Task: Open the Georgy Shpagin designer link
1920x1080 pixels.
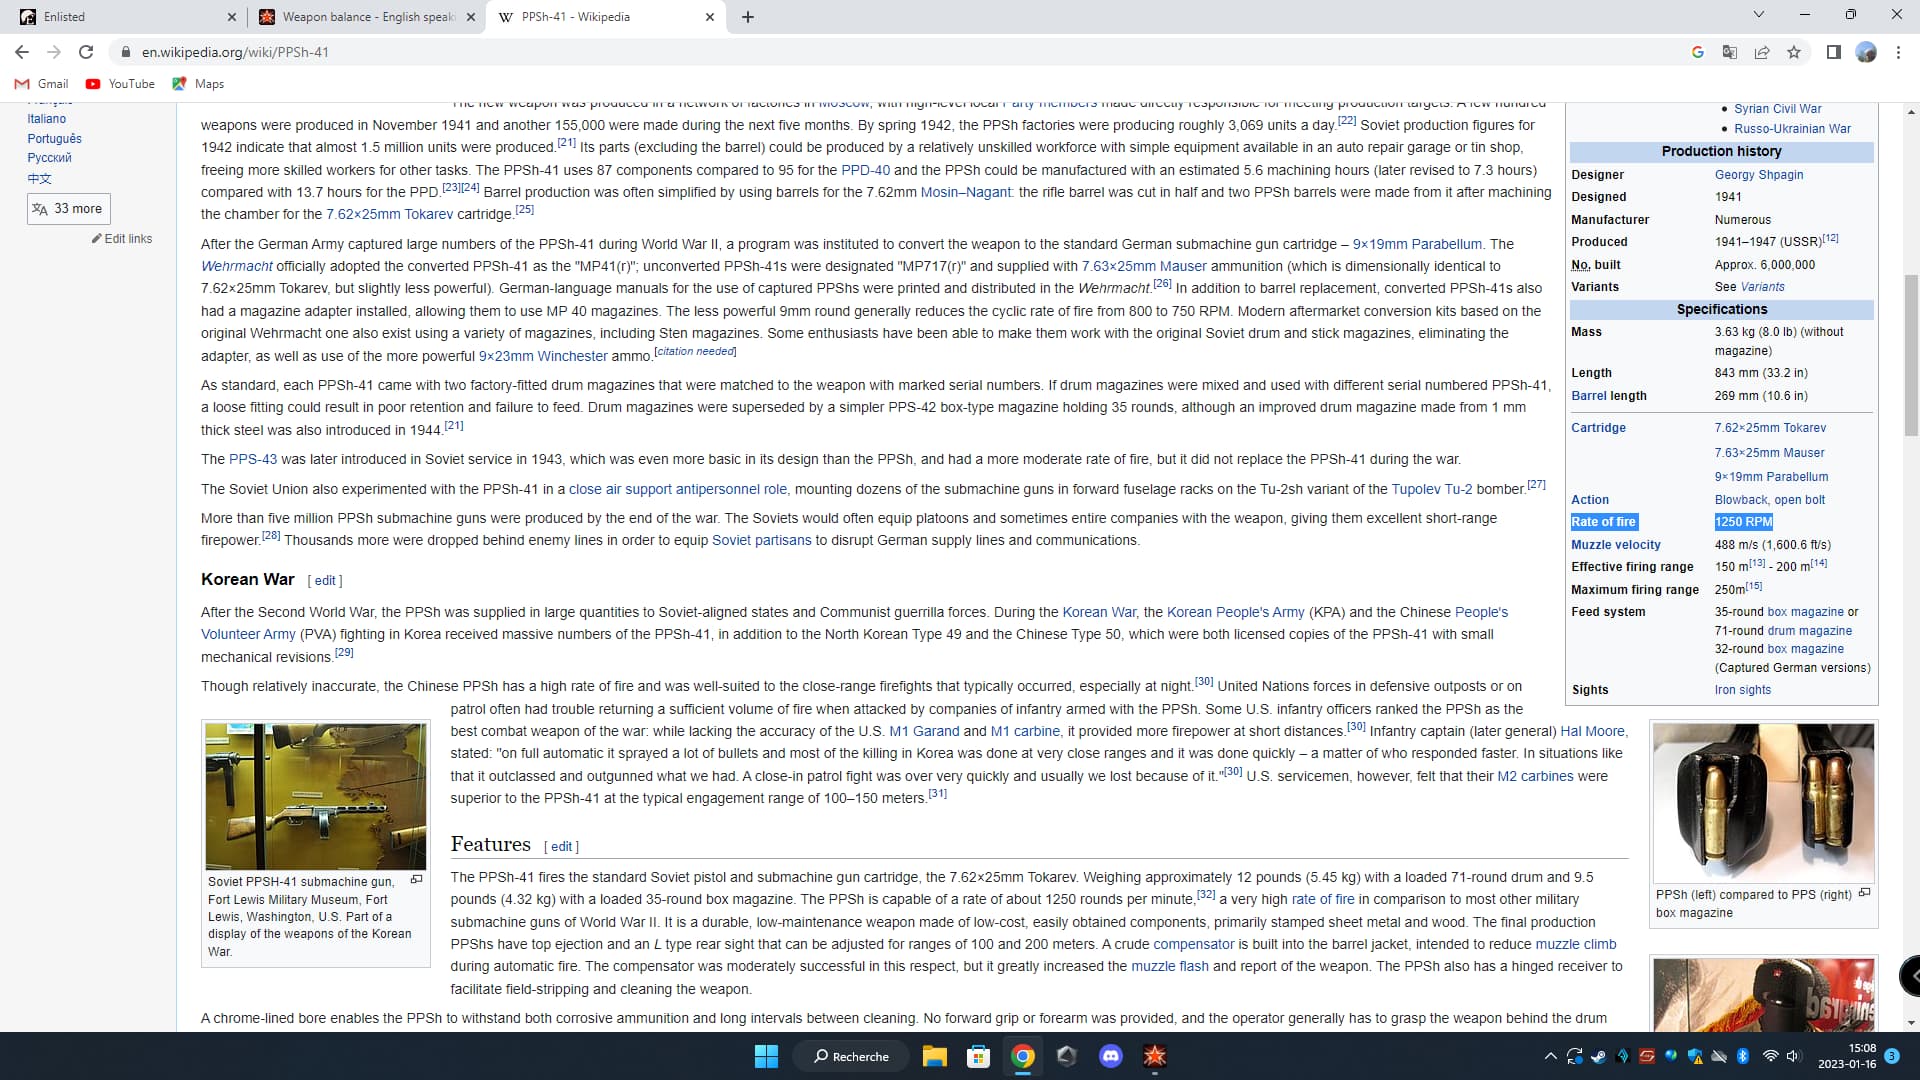Action: (1759, 175)
